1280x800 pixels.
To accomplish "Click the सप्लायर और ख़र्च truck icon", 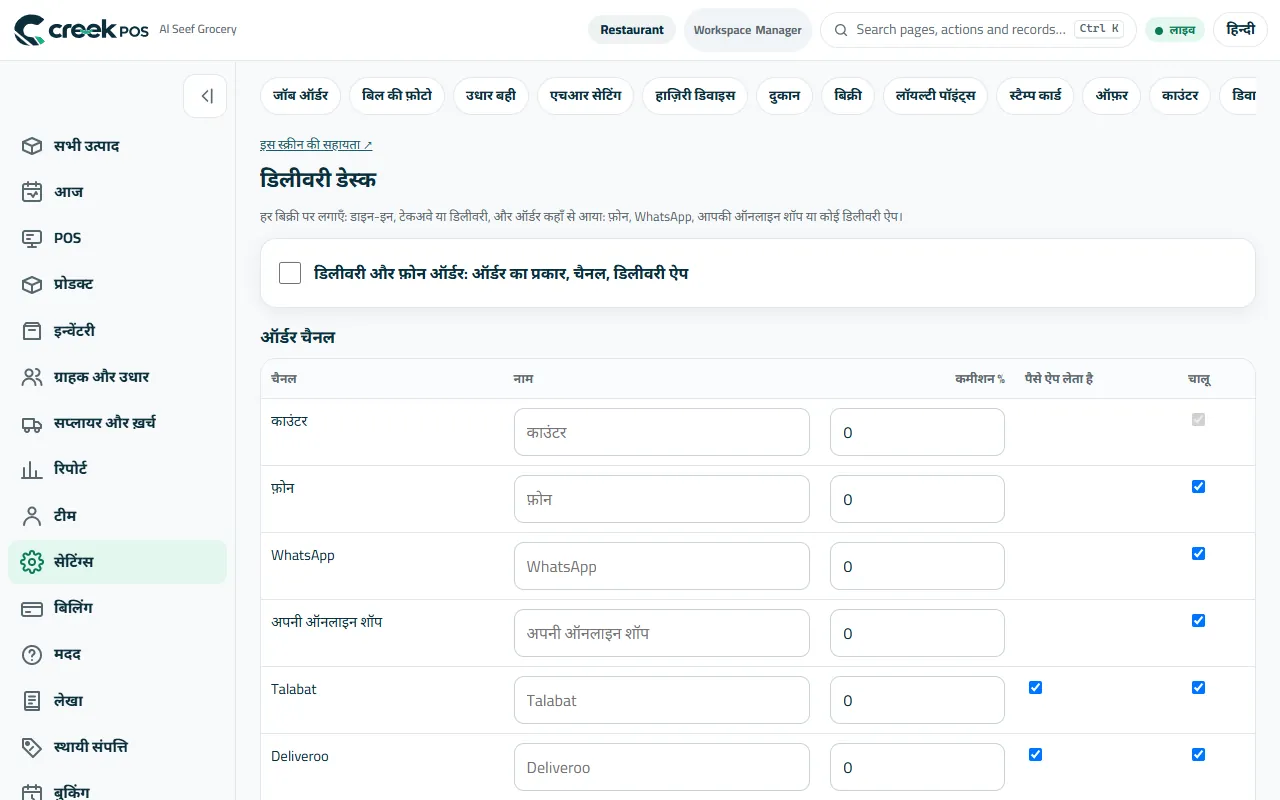I will [x=32, y=423].
